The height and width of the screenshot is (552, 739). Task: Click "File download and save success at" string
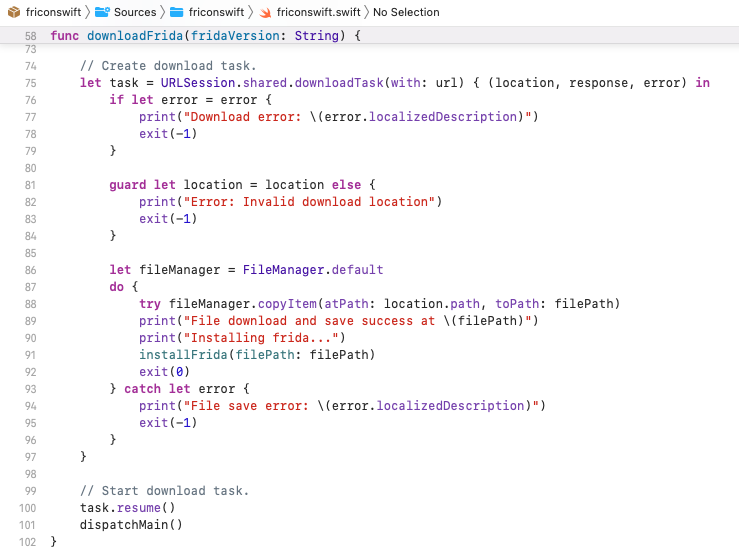point(309,321)
